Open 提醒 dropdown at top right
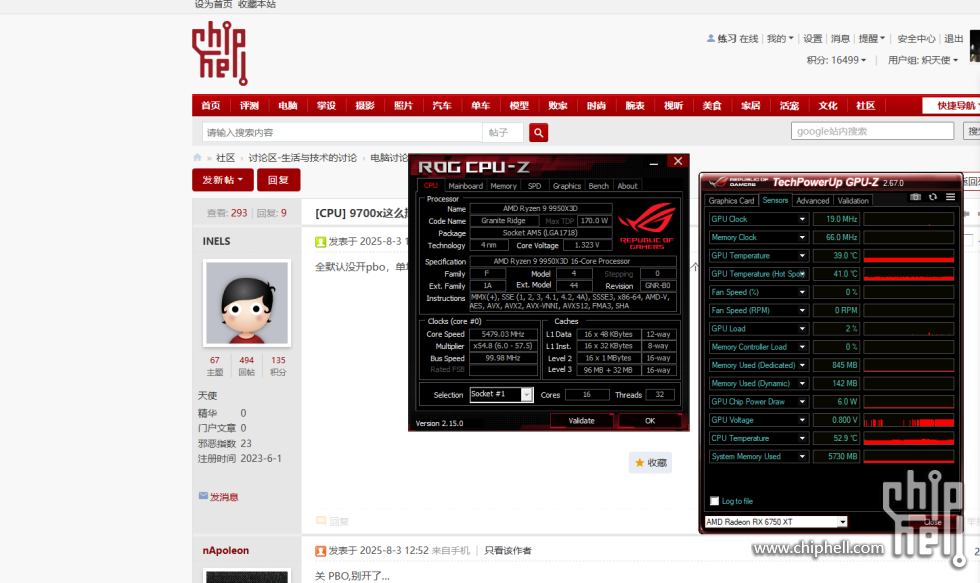 tap(871, 39)
